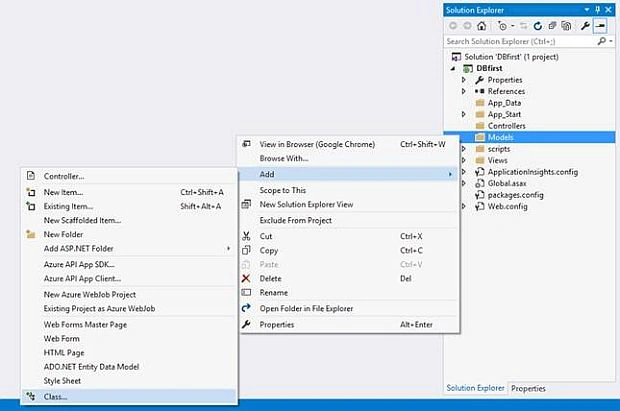Switch to the Properties tab
The height and width of the screenshot is (411, 620).
(x=528, y=388)
